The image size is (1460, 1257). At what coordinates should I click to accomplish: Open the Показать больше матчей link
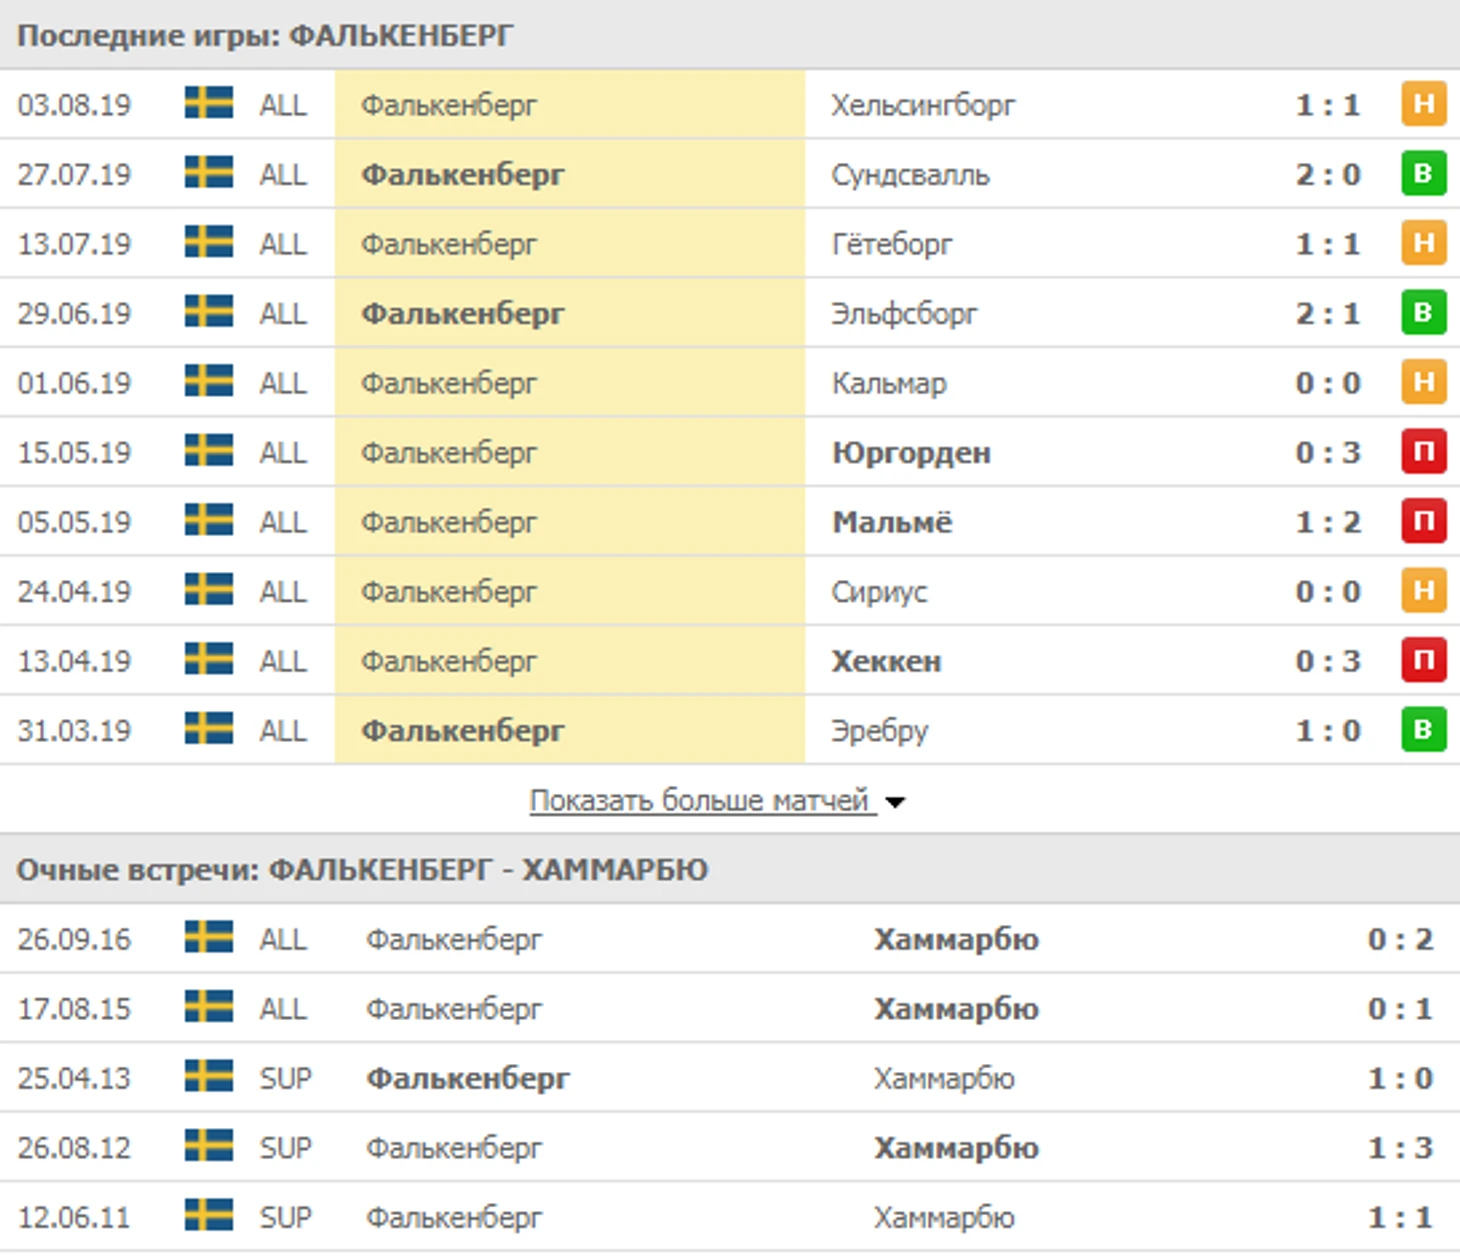coord(699,800)
